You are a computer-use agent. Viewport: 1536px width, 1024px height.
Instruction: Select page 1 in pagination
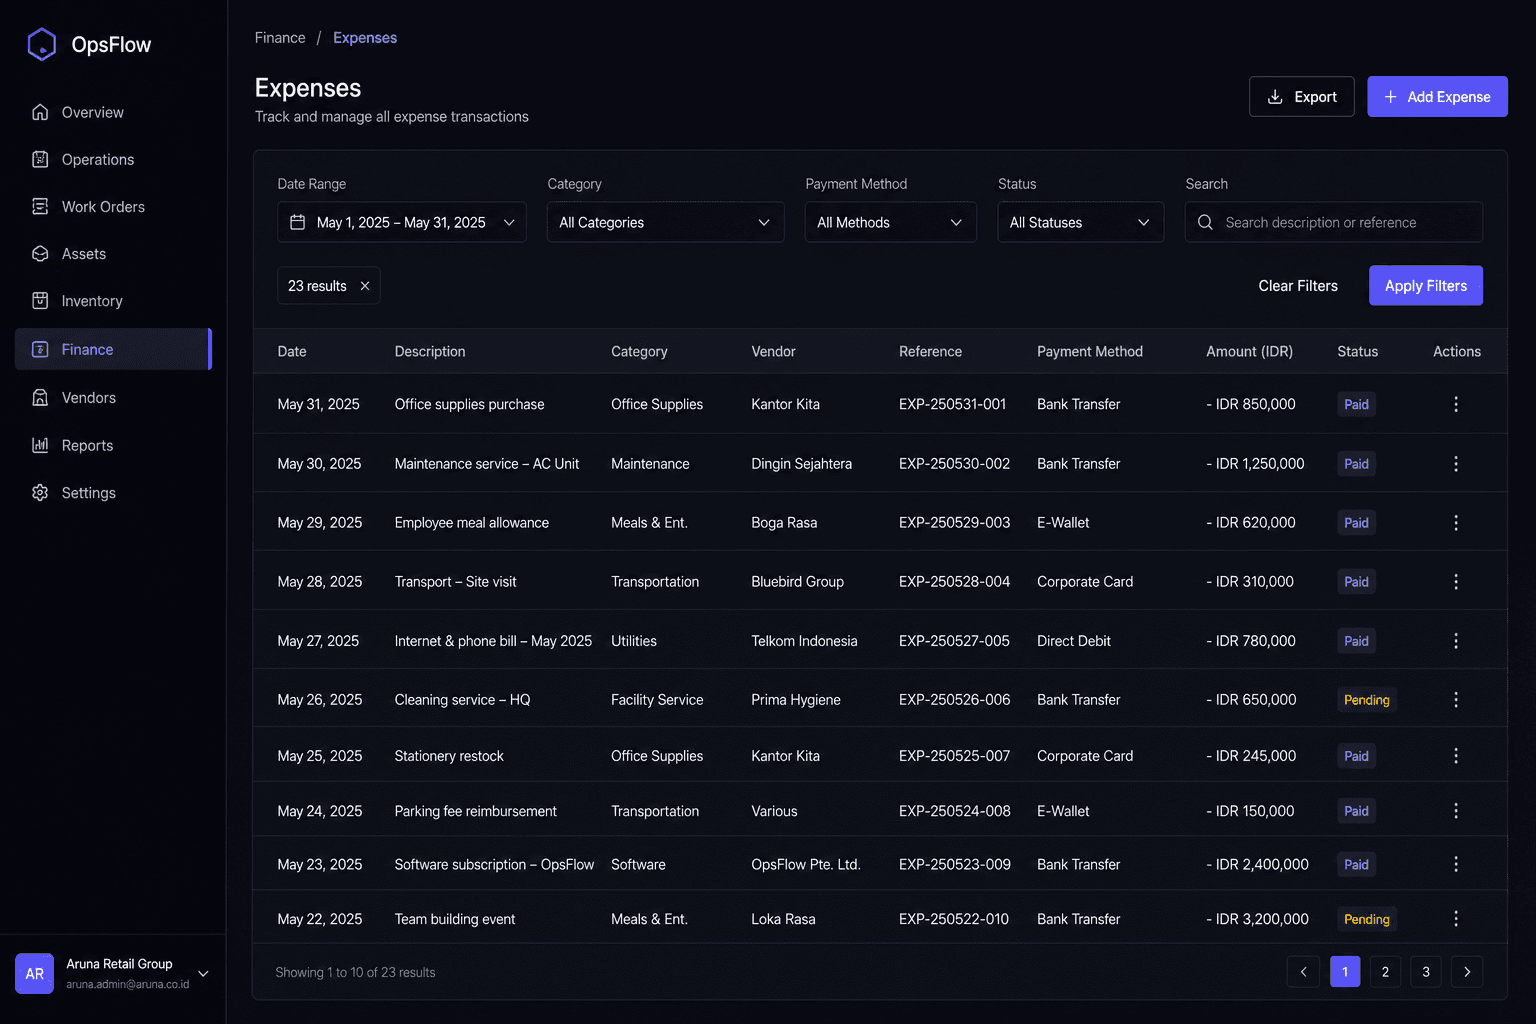coord(1345,971)
